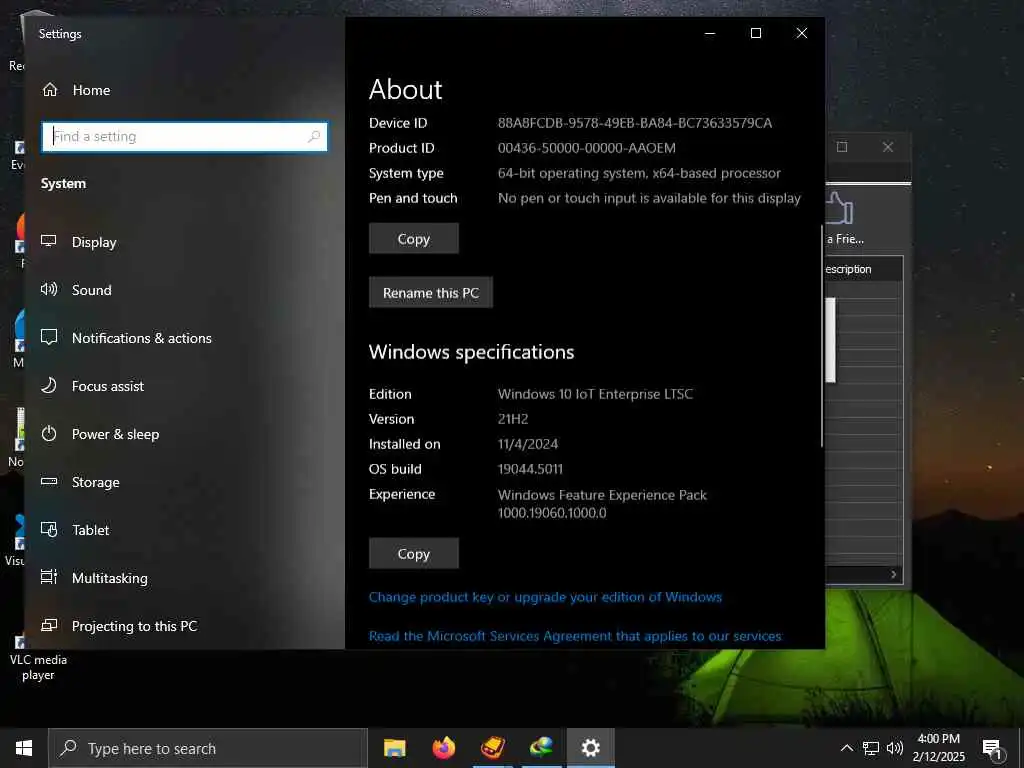Click the 64-bit operating system text

pos(639,173)
